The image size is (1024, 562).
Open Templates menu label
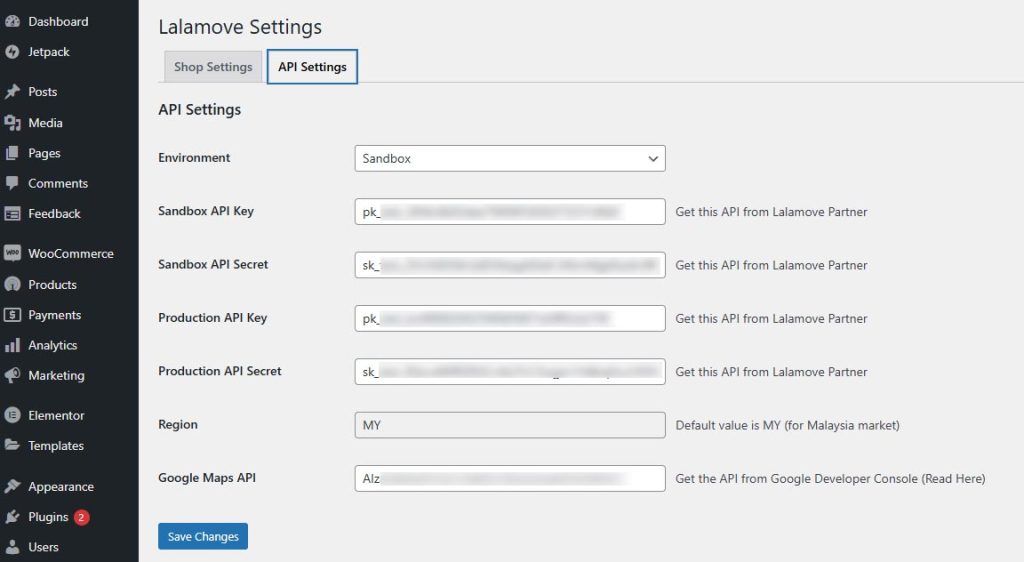point(56,445)
